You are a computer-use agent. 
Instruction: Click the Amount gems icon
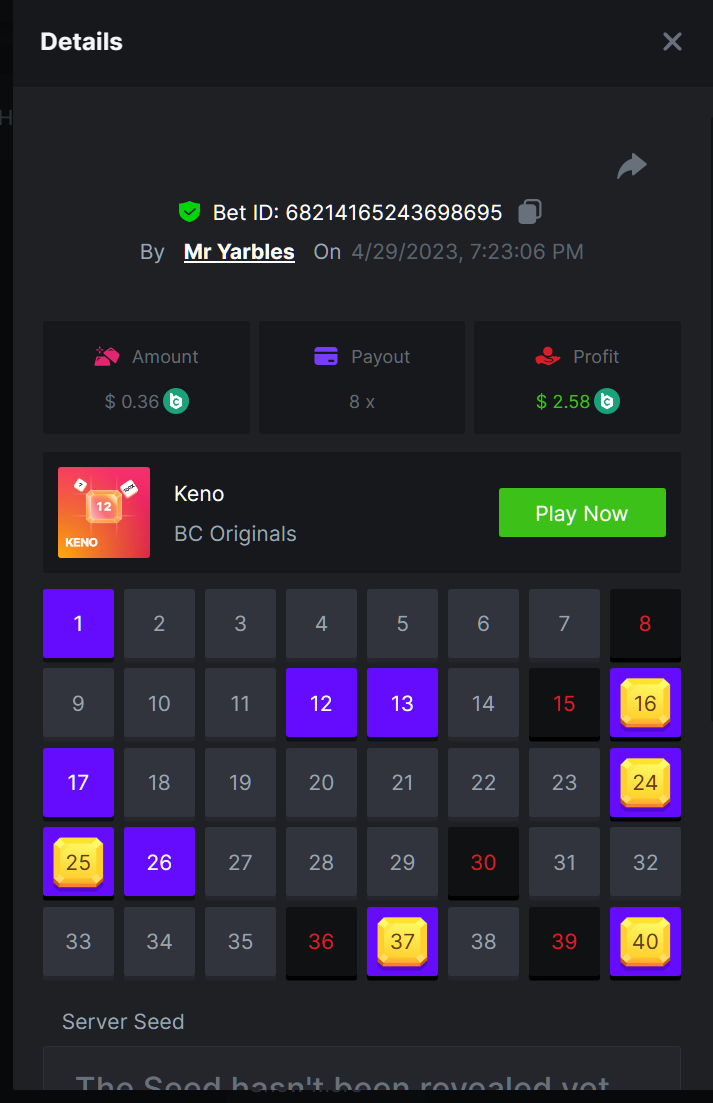click(x=107, y=357)
